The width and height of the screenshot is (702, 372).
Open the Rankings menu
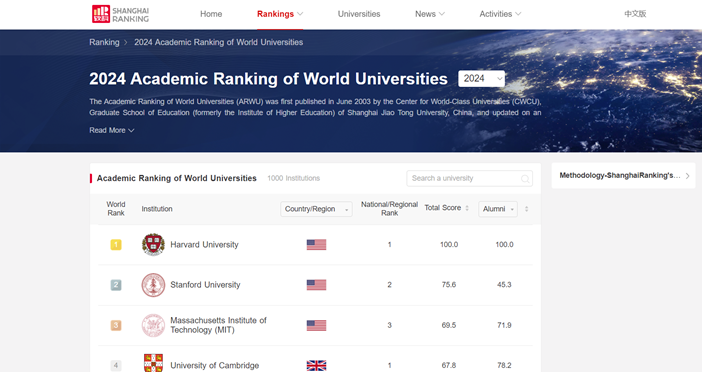coord(280,14)
